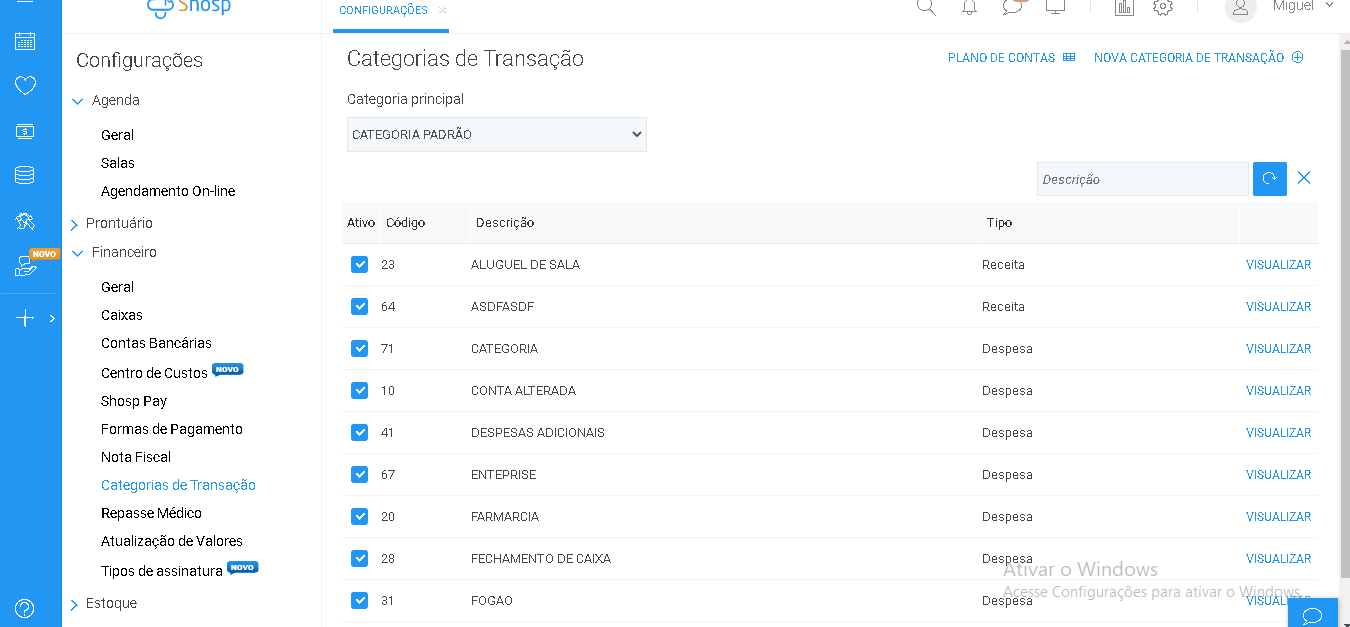The image size is (1350, 627).
Task: Expand the Estoque section
Action: [x=113, y=603]
